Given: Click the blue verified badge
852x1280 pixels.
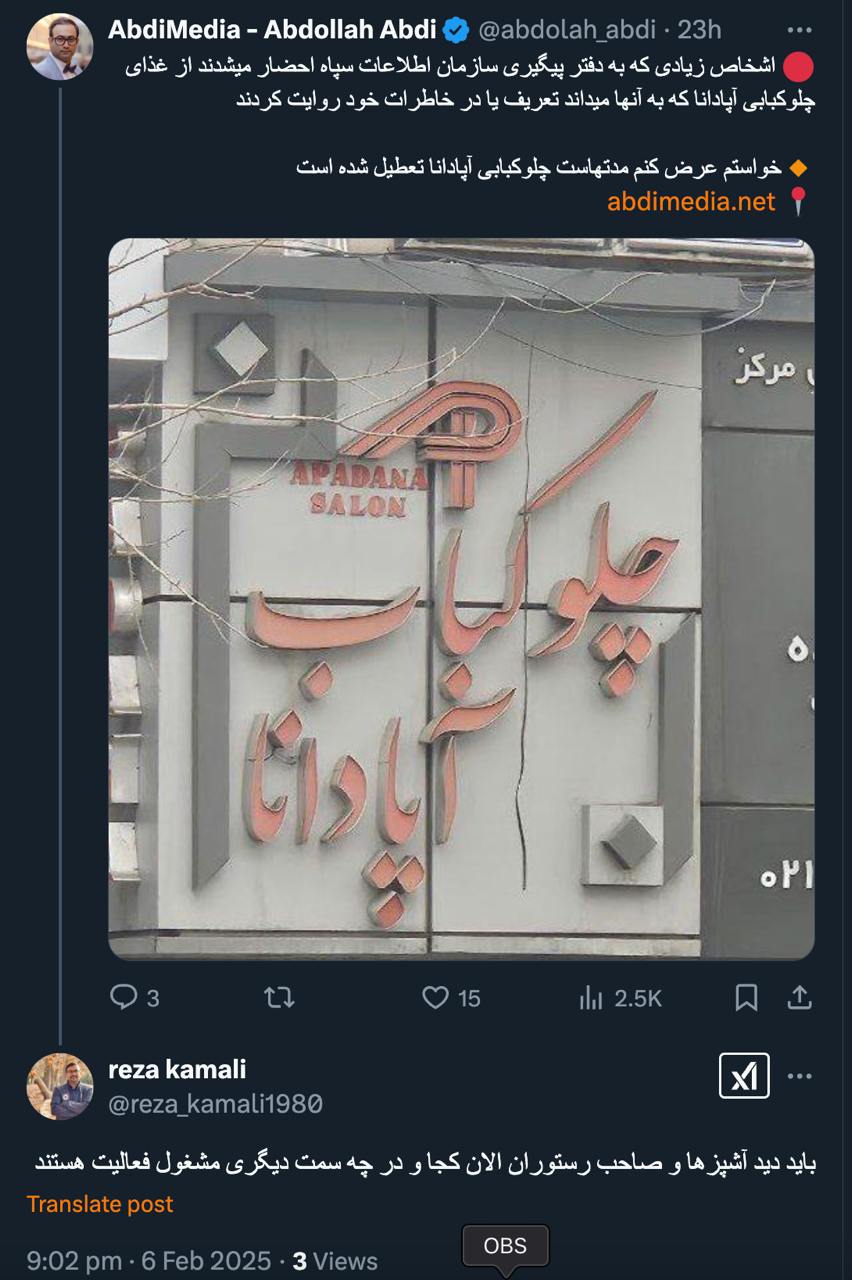Looking at the screenshot, I should pos(456,30).
